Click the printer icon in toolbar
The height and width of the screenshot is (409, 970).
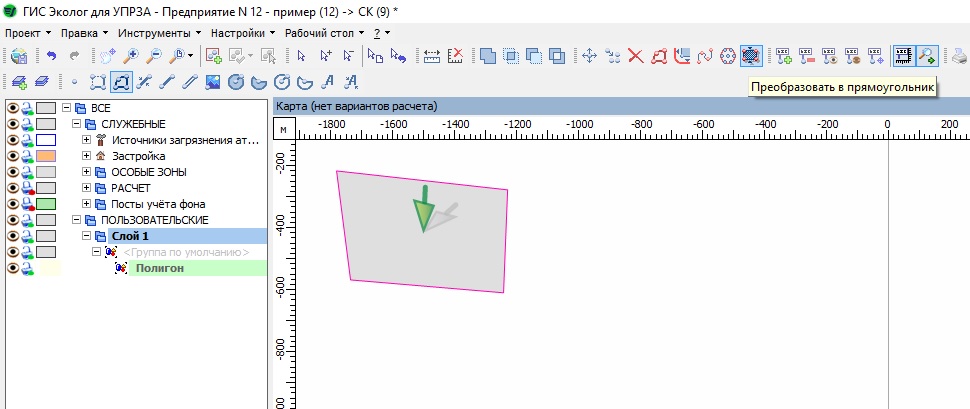click(x=959, y=57)
